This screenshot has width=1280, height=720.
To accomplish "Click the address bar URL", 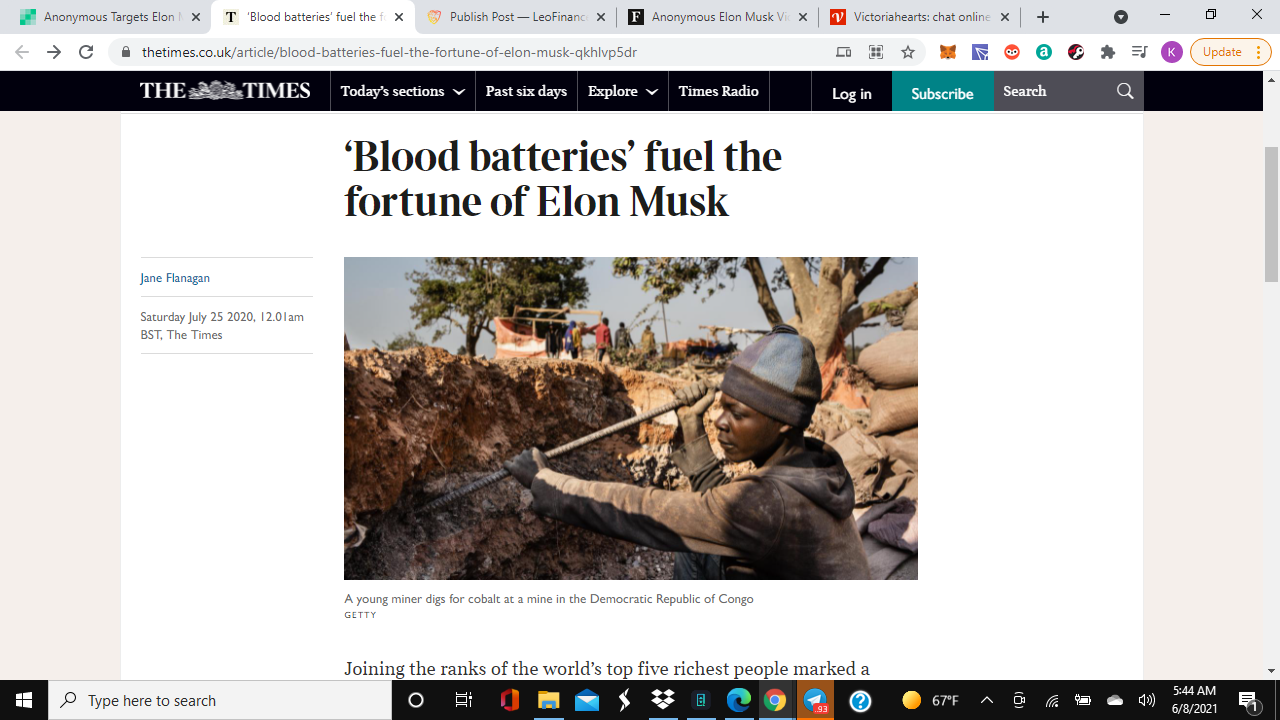I will pyautogui.click(x=389, y=52).
